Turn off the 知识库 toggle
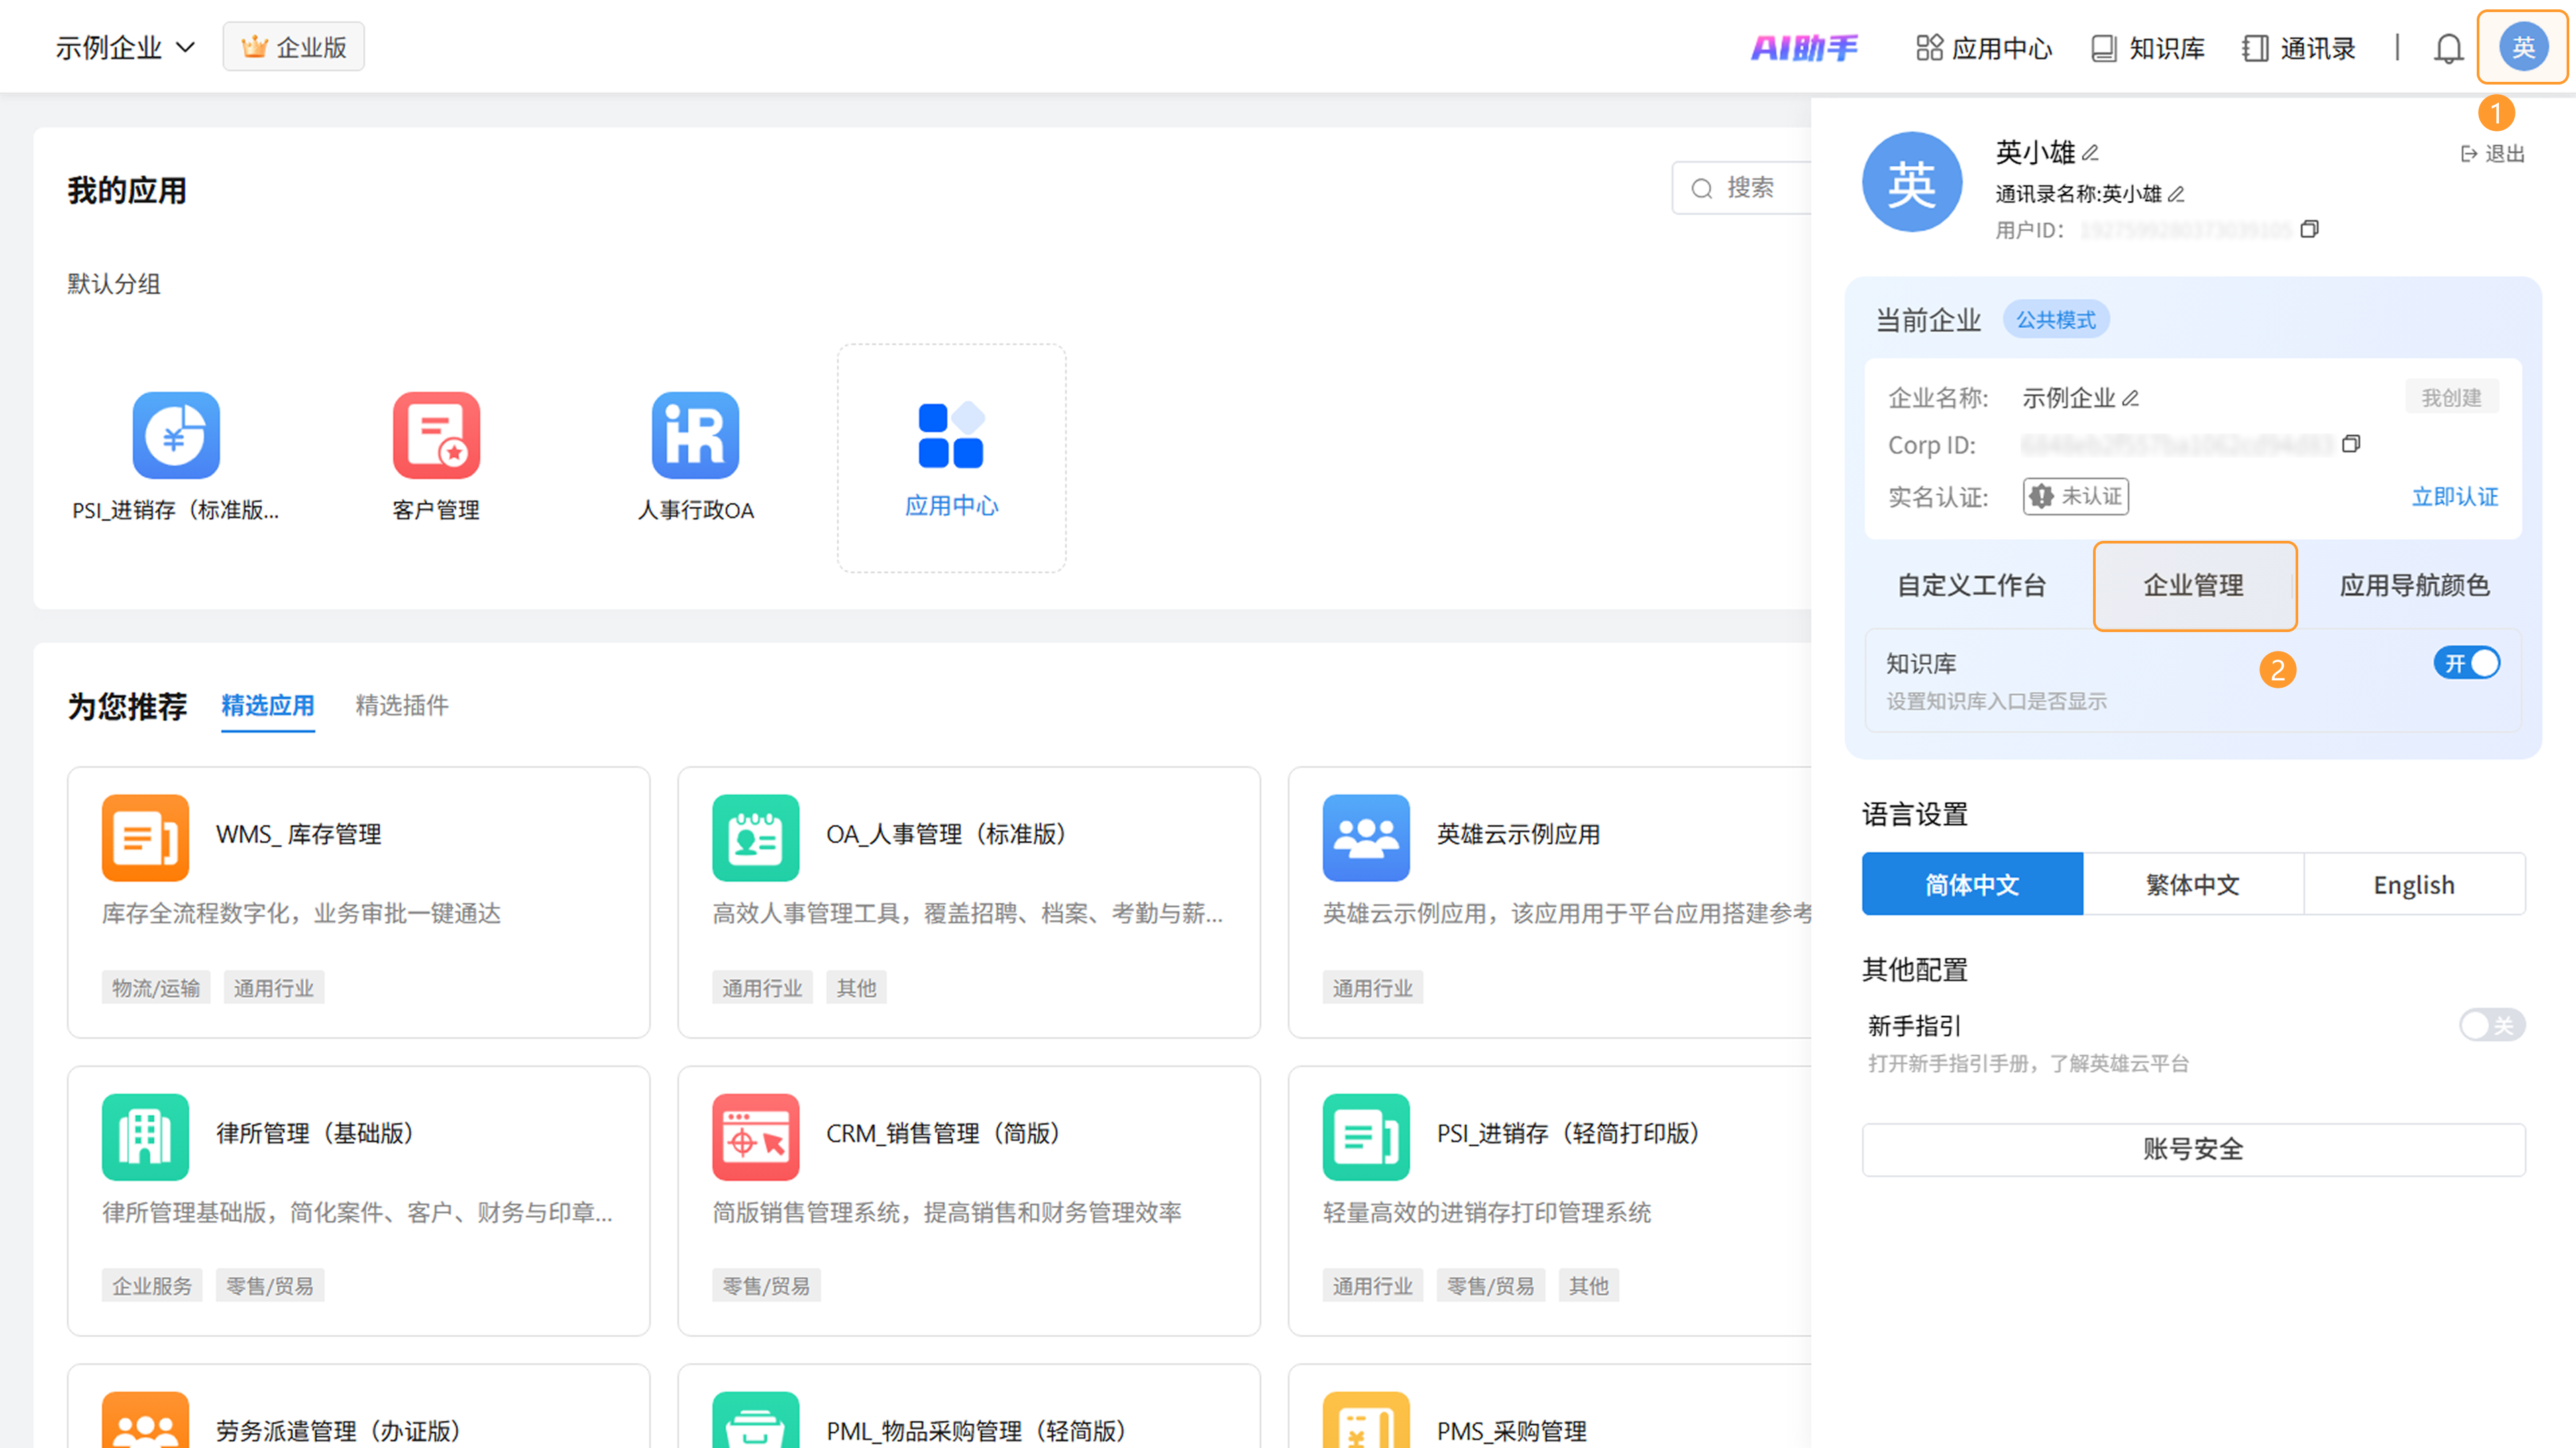2576x1448 pixels. point(2466,663)
